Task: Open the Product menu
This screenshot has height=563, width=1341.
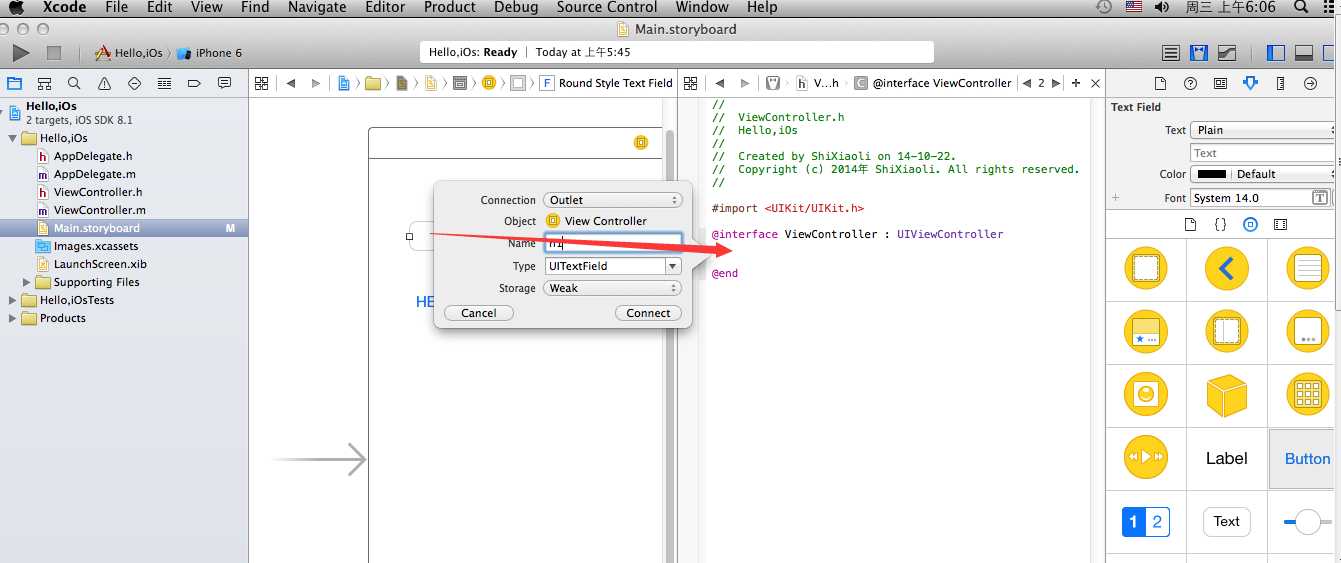Action: coord(450,7)
